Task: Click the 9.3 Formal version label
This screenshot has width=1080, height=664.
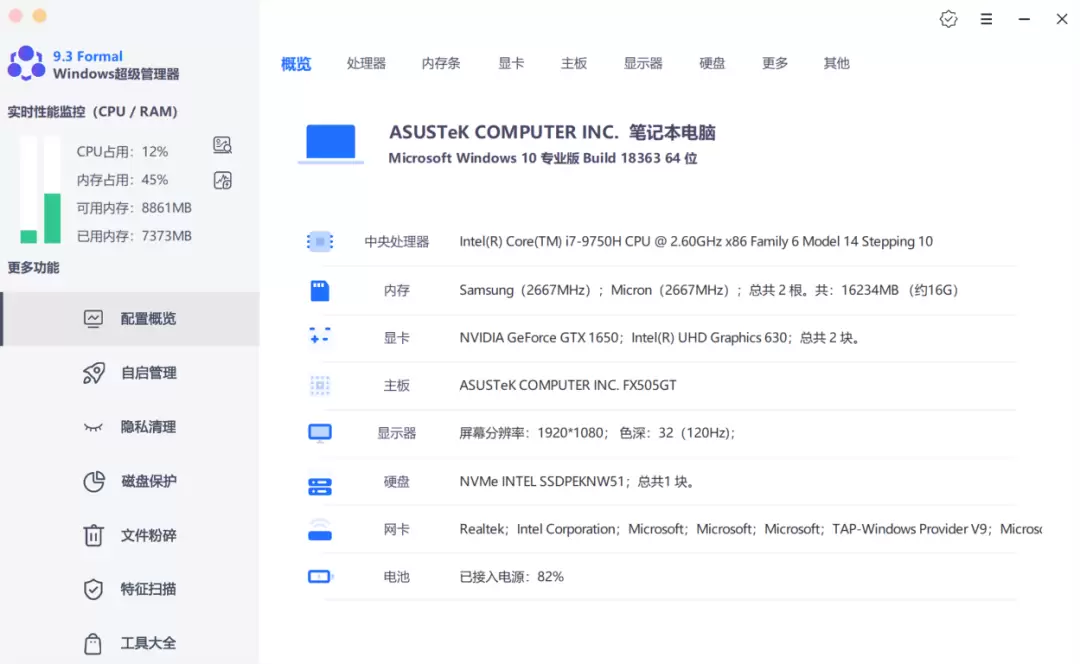Action: pyautogui.click(x=88, y=56)
